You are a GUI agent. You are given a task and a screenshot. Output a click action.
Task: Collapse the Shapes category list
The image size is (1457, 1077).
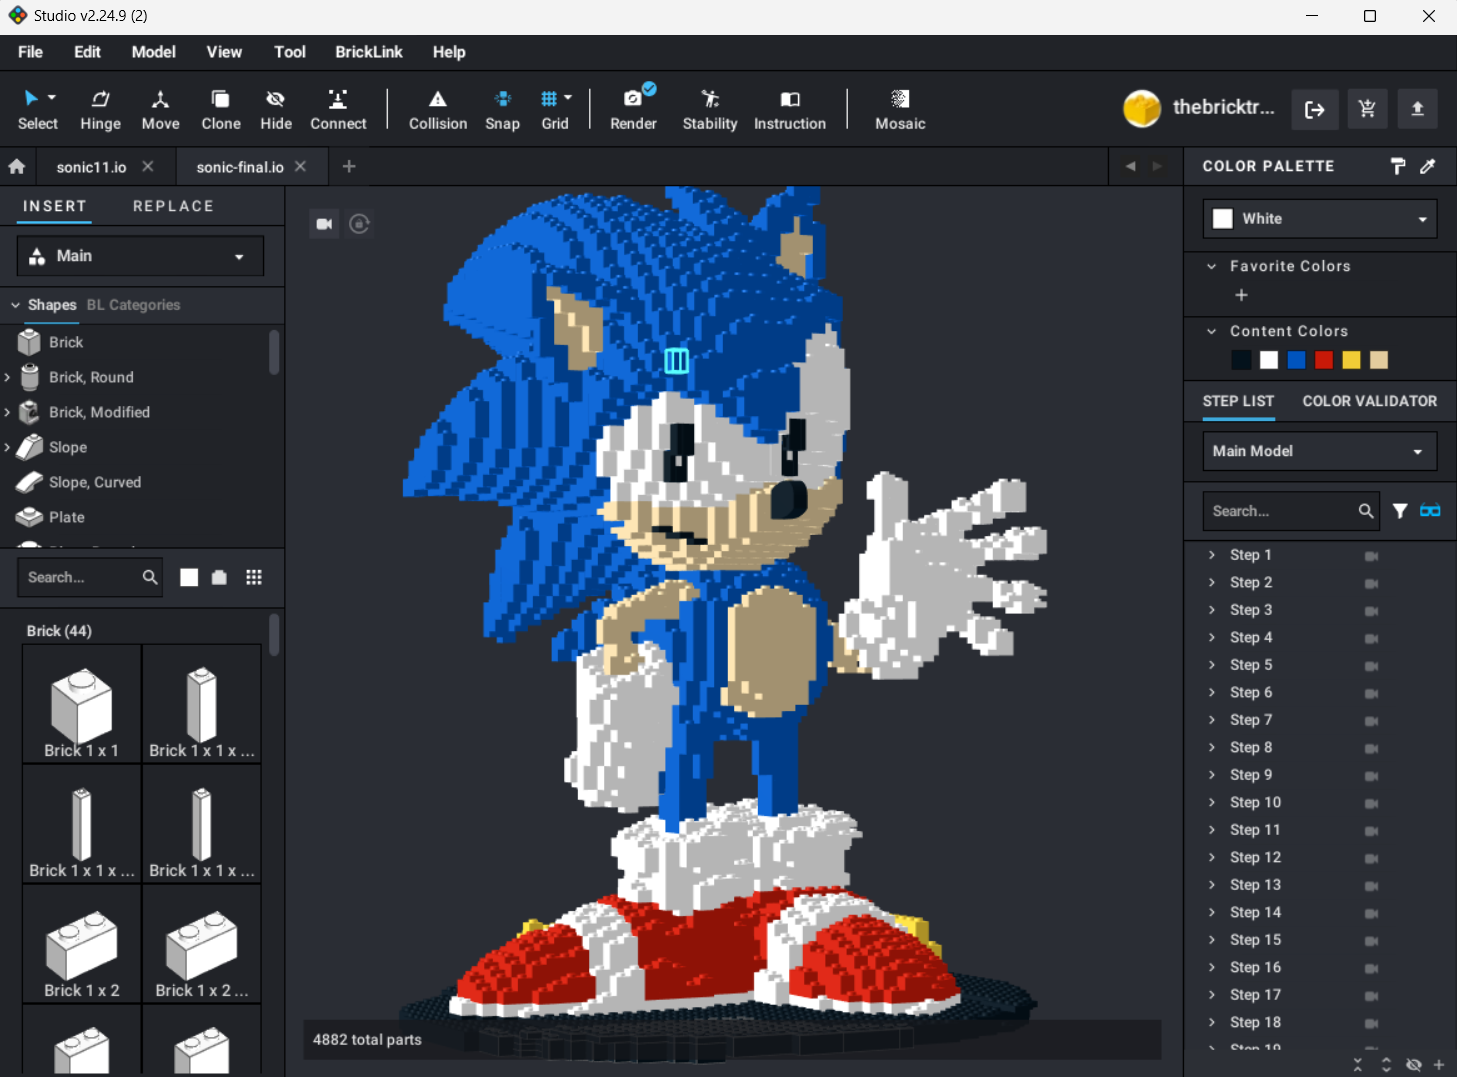[x=15, y=305]
